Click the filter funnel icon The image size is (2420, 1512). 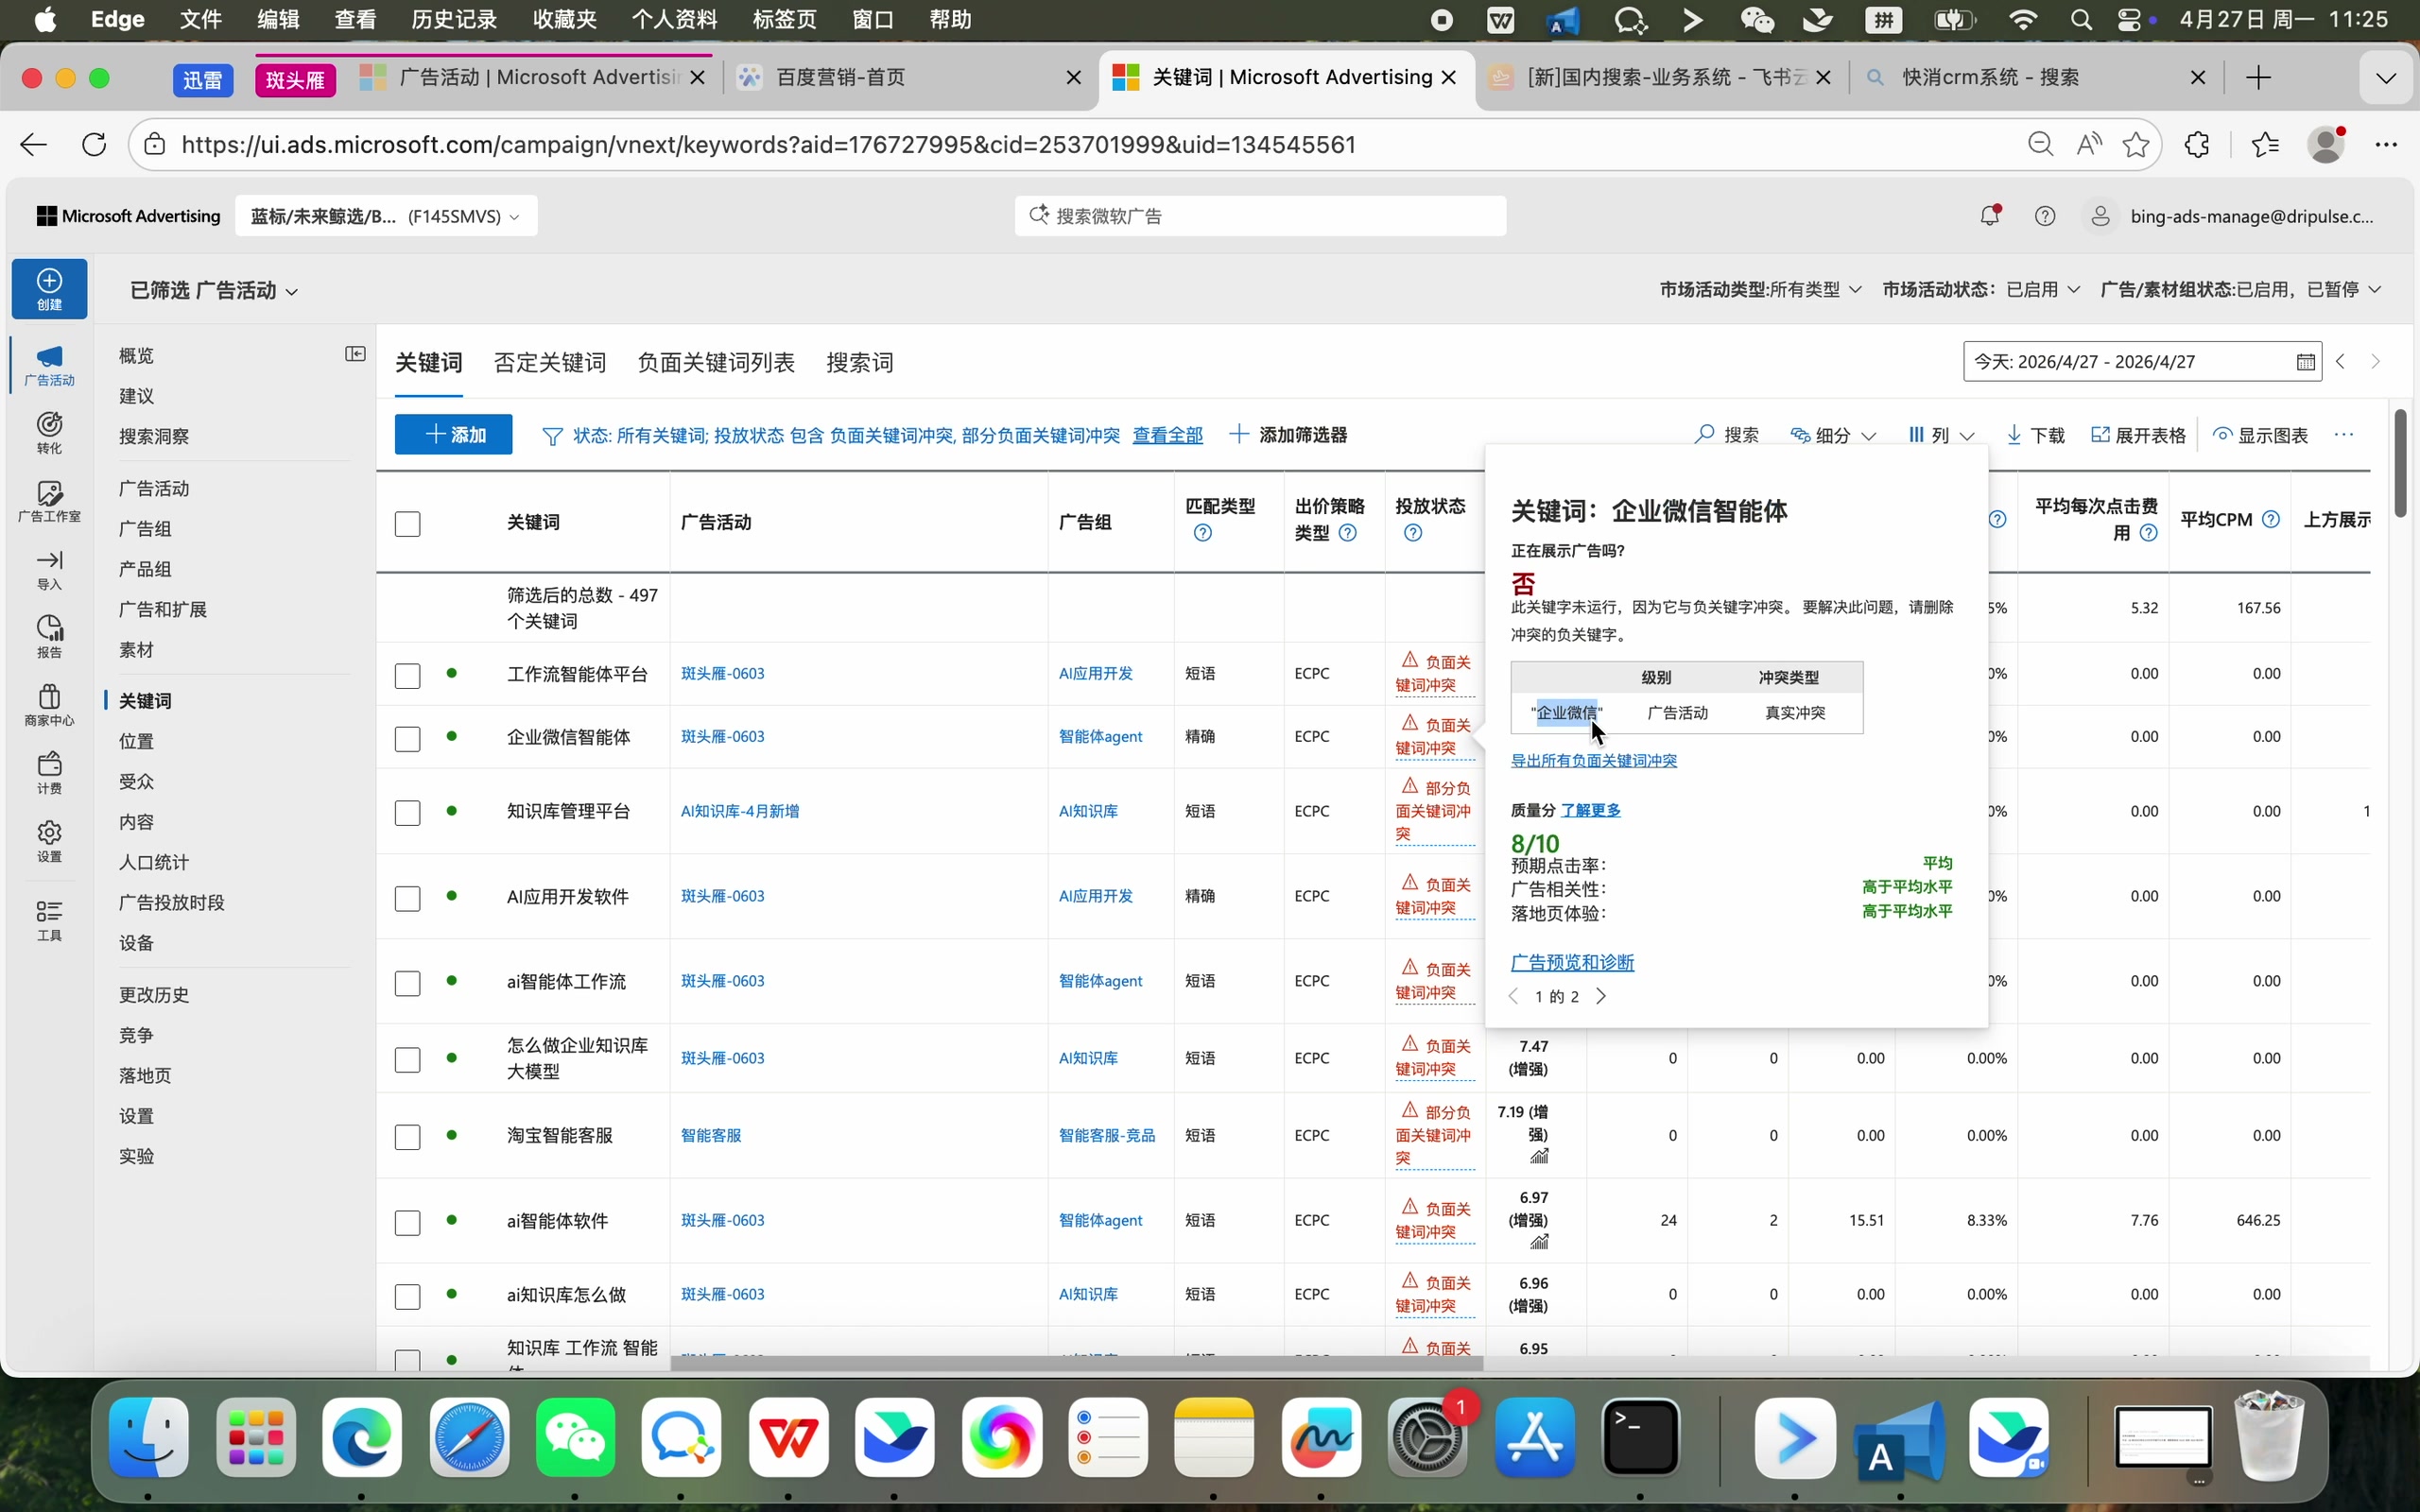[x=551, y=436]
